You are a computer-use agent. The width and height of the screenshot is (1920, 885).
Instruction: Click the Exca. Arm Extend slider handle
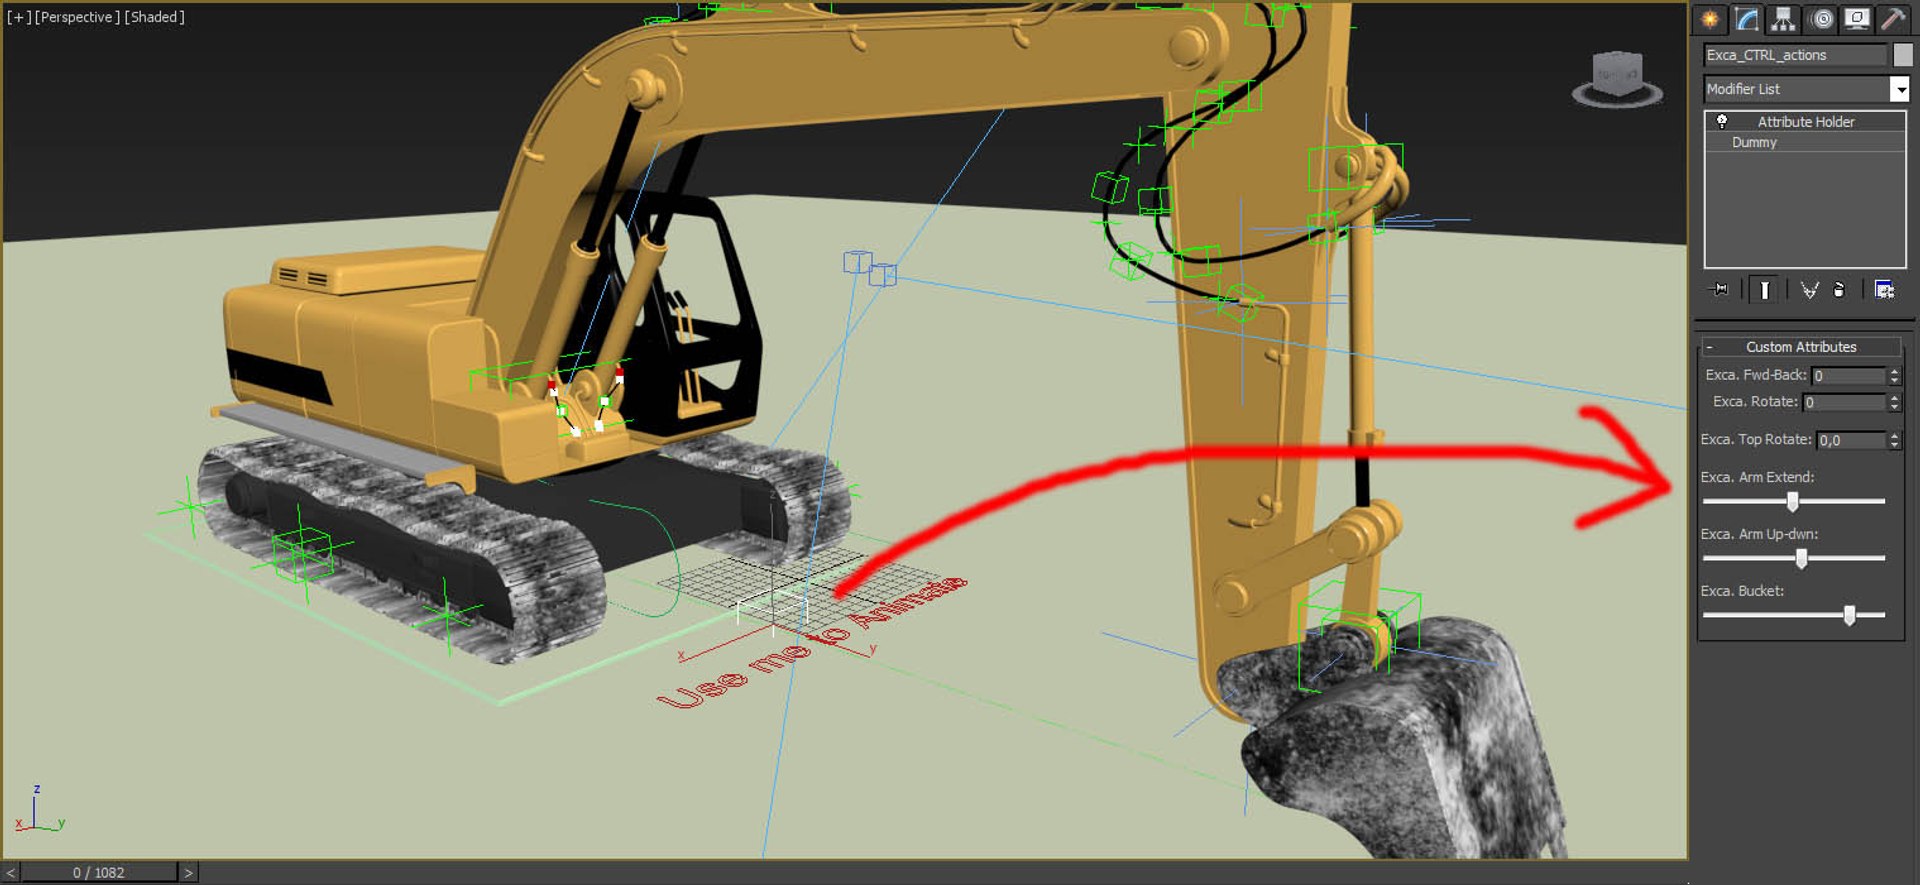(1793, 501)
